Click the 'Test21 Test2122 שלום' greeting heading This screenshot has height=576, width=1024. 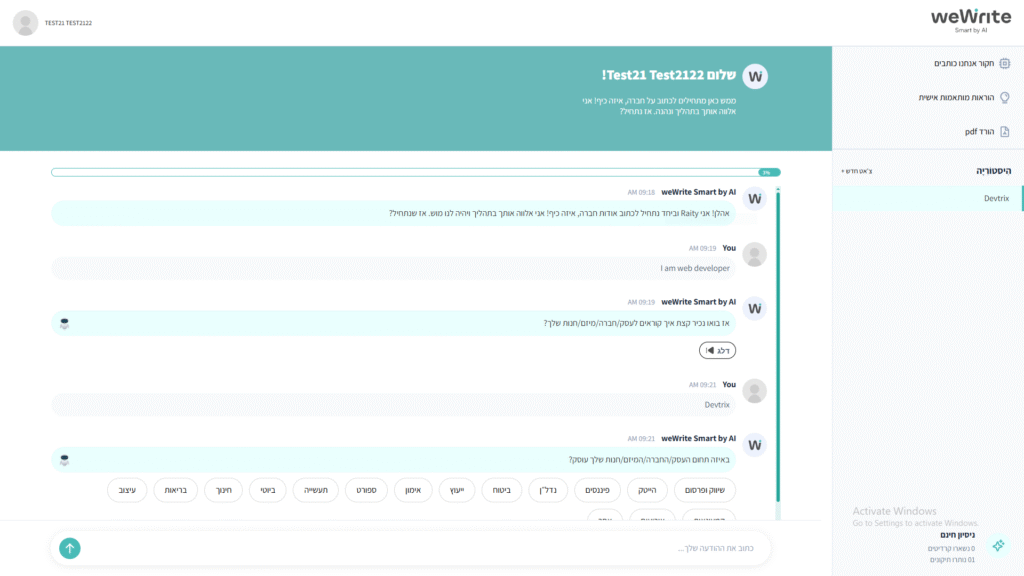[669, 75]
